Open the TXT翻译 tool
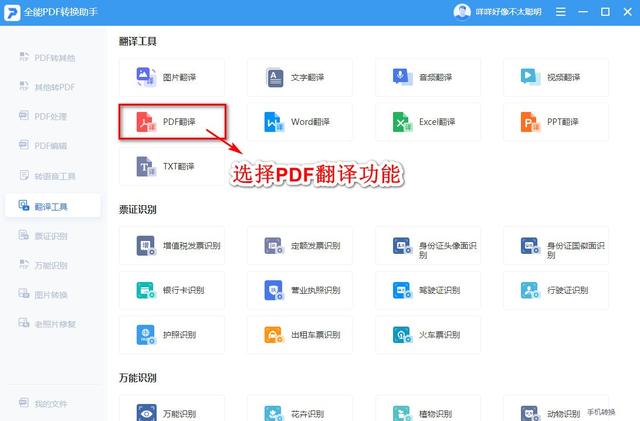 (x=171, y=167)
